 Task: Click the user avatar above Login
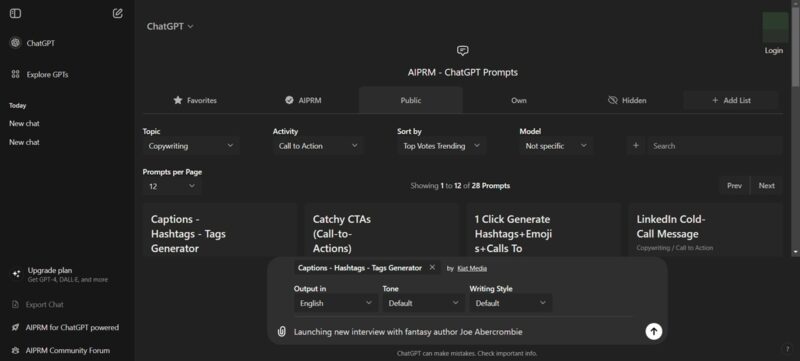776,28
